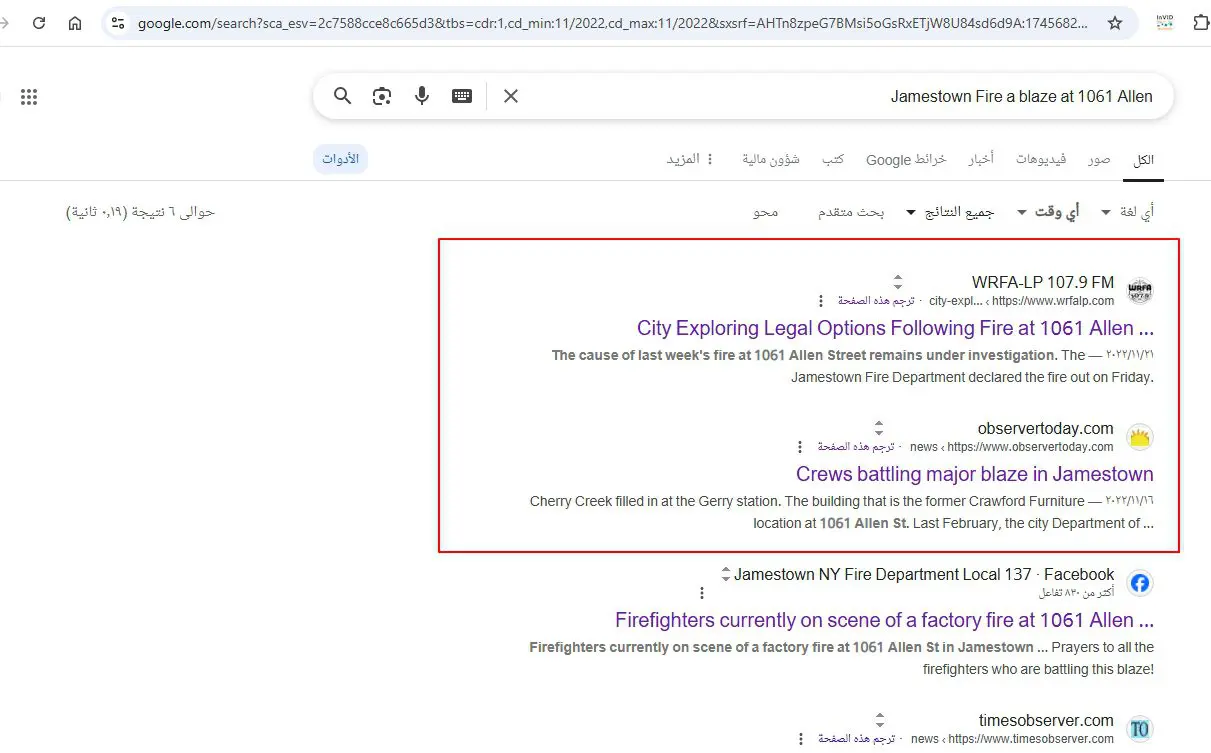Open the InVID extension icon
The image size is (1211, 753).
point(1164,23)
